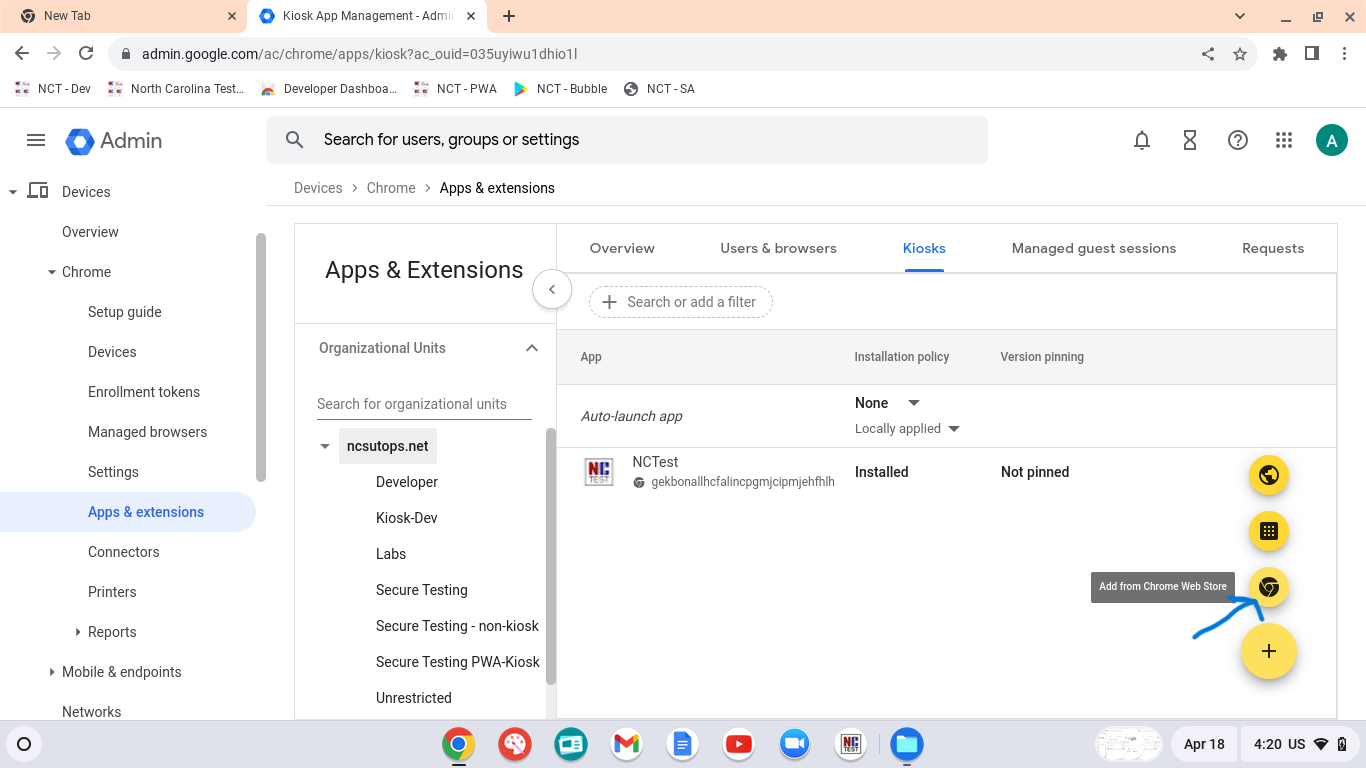The height and width of the screenshot is (768, 1366).
Task: Open Enrollment tokens in sidebar
Action: coord(144,392)
